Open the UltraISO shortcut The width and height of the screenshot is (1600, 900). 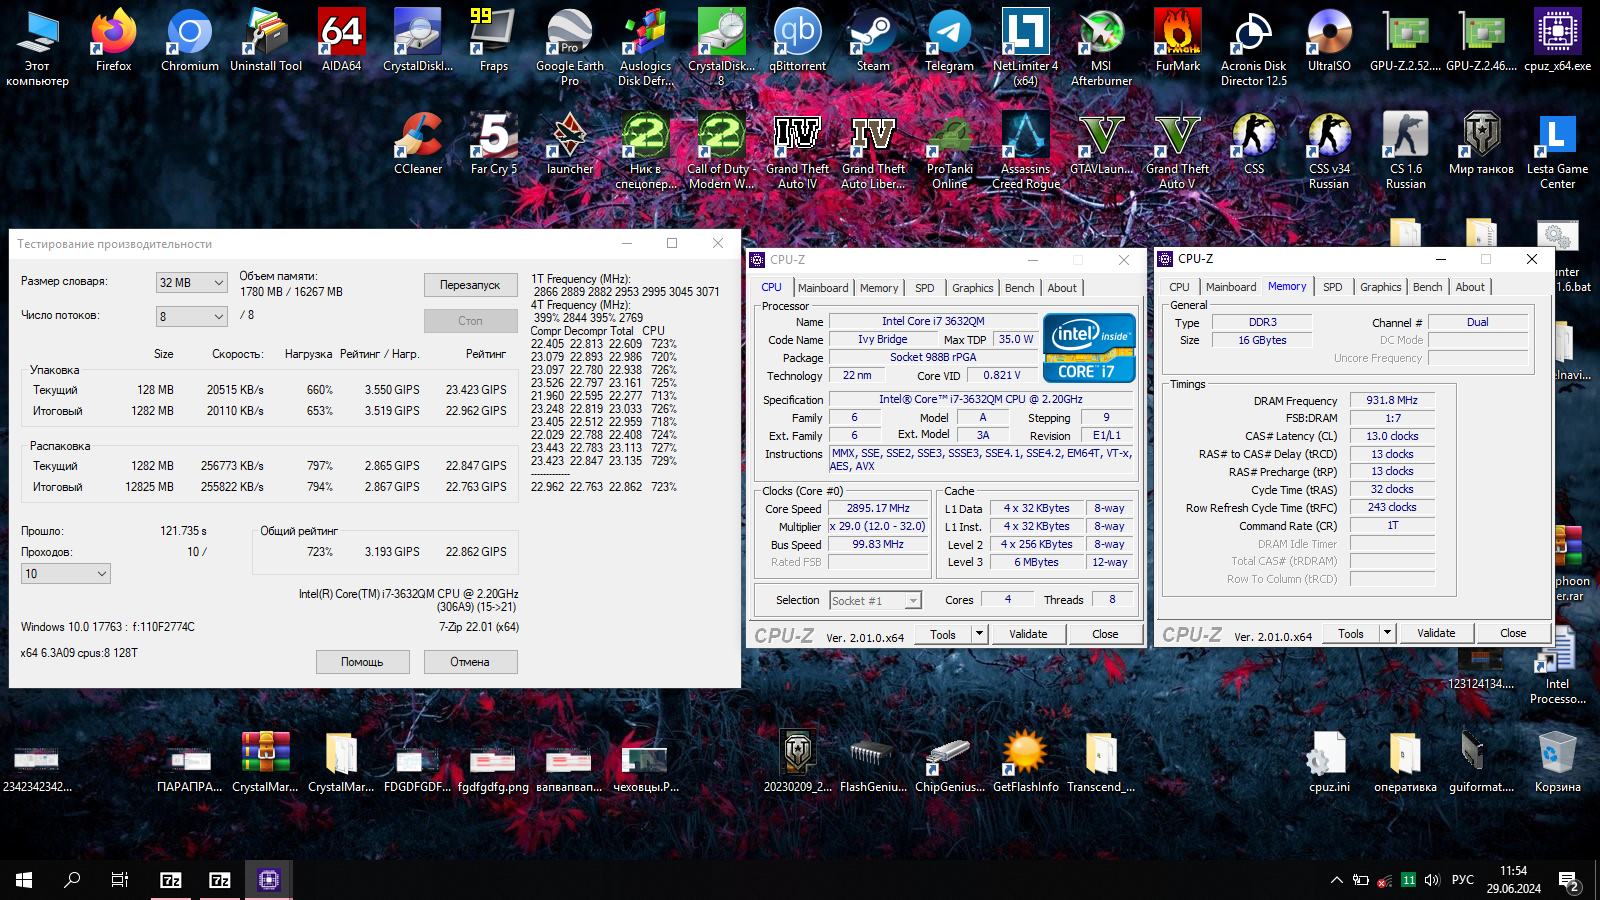coord(1329,40)
